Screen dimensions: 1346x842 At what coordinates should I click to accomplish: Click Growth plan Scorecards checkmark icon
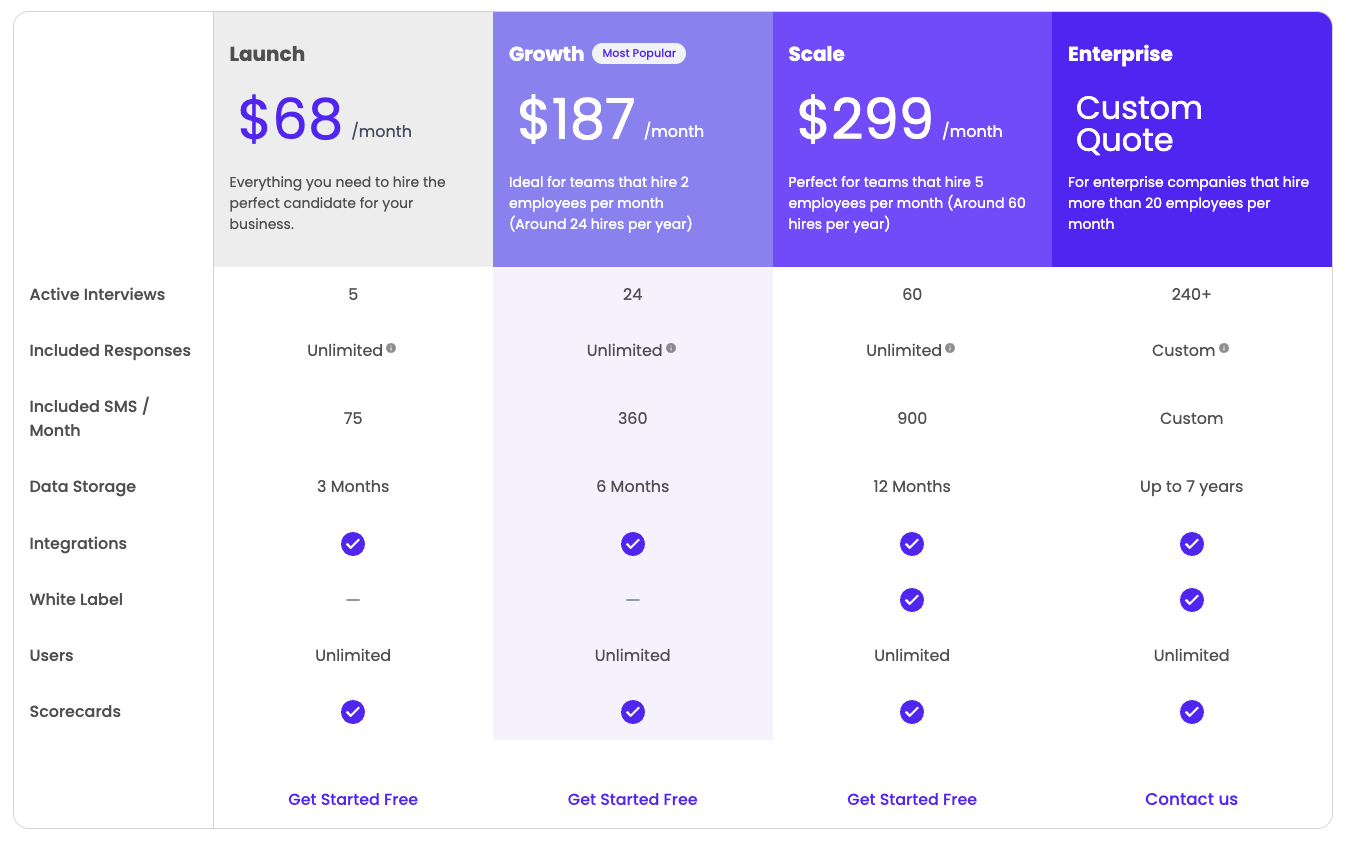point(633,712)
